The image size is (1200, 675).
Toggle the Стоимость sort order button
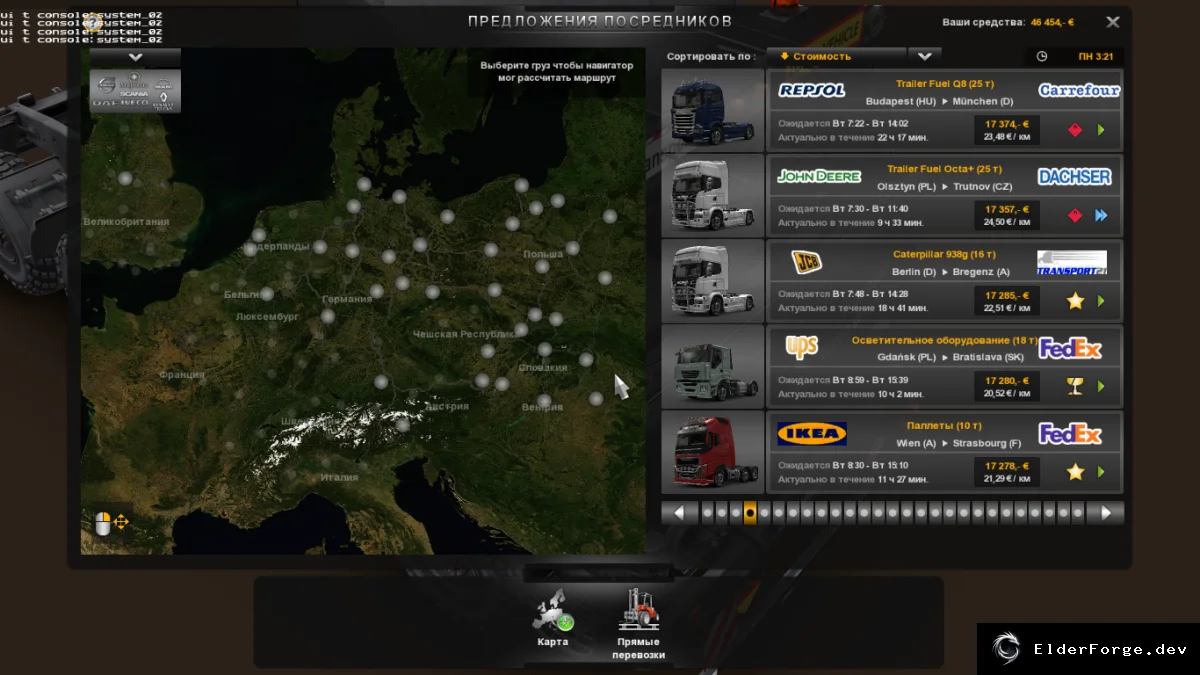coord(836,56)
